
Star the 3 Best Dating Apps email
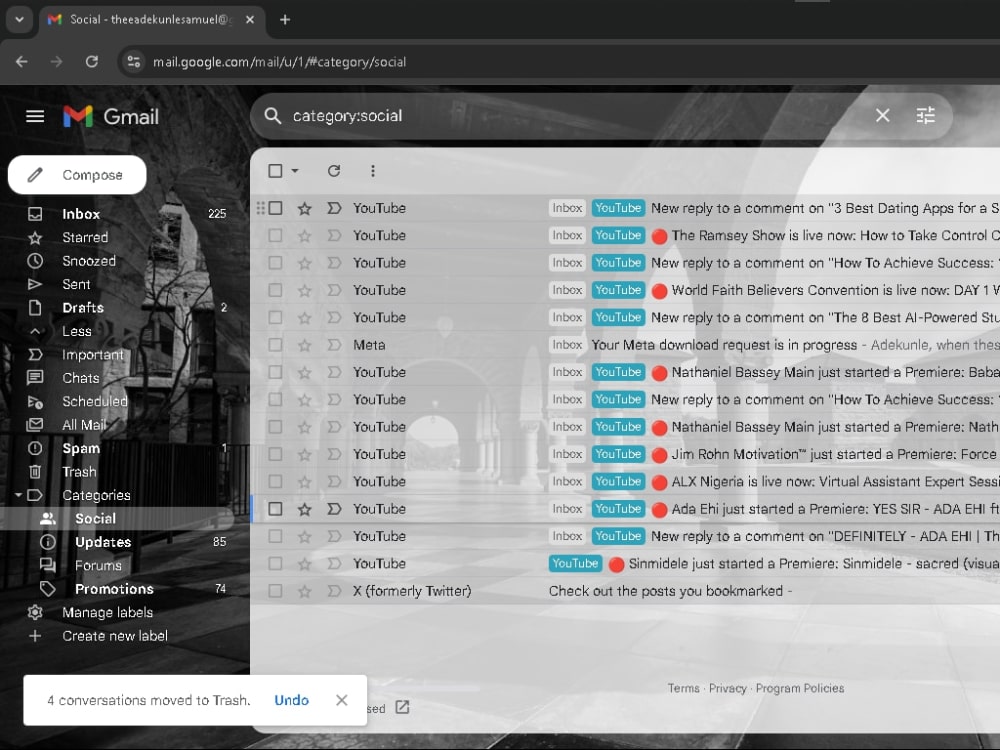305,208
